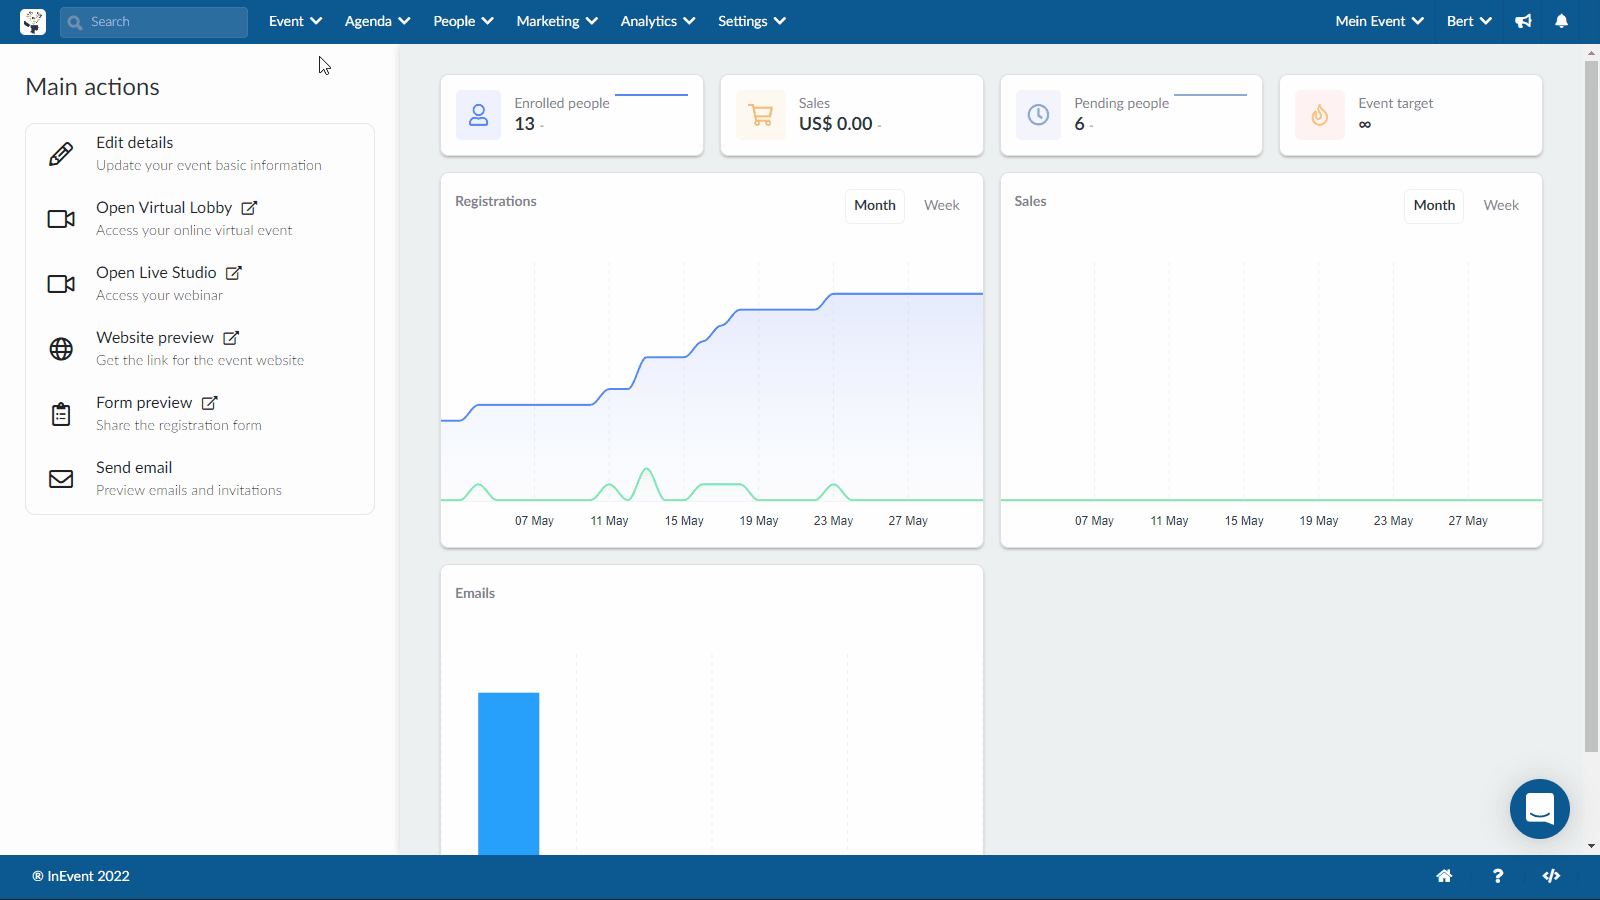Select Week tab in Registrations chart
Viewport: 1600px width, 900px height.
point(941,205)
